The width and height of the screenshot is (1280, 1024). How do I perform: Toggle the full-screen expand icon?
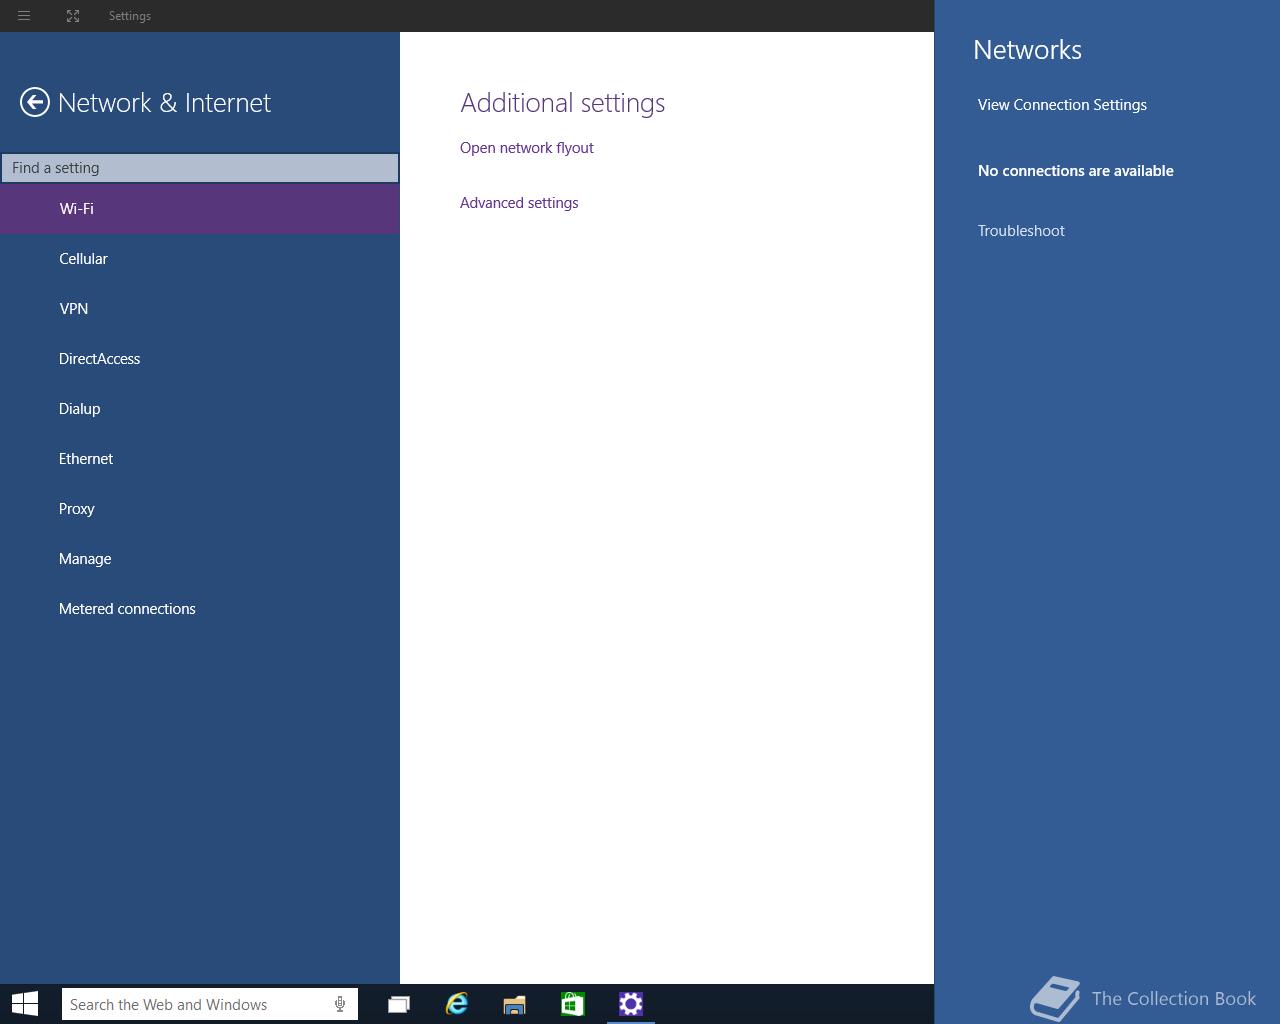pos(73,16)
